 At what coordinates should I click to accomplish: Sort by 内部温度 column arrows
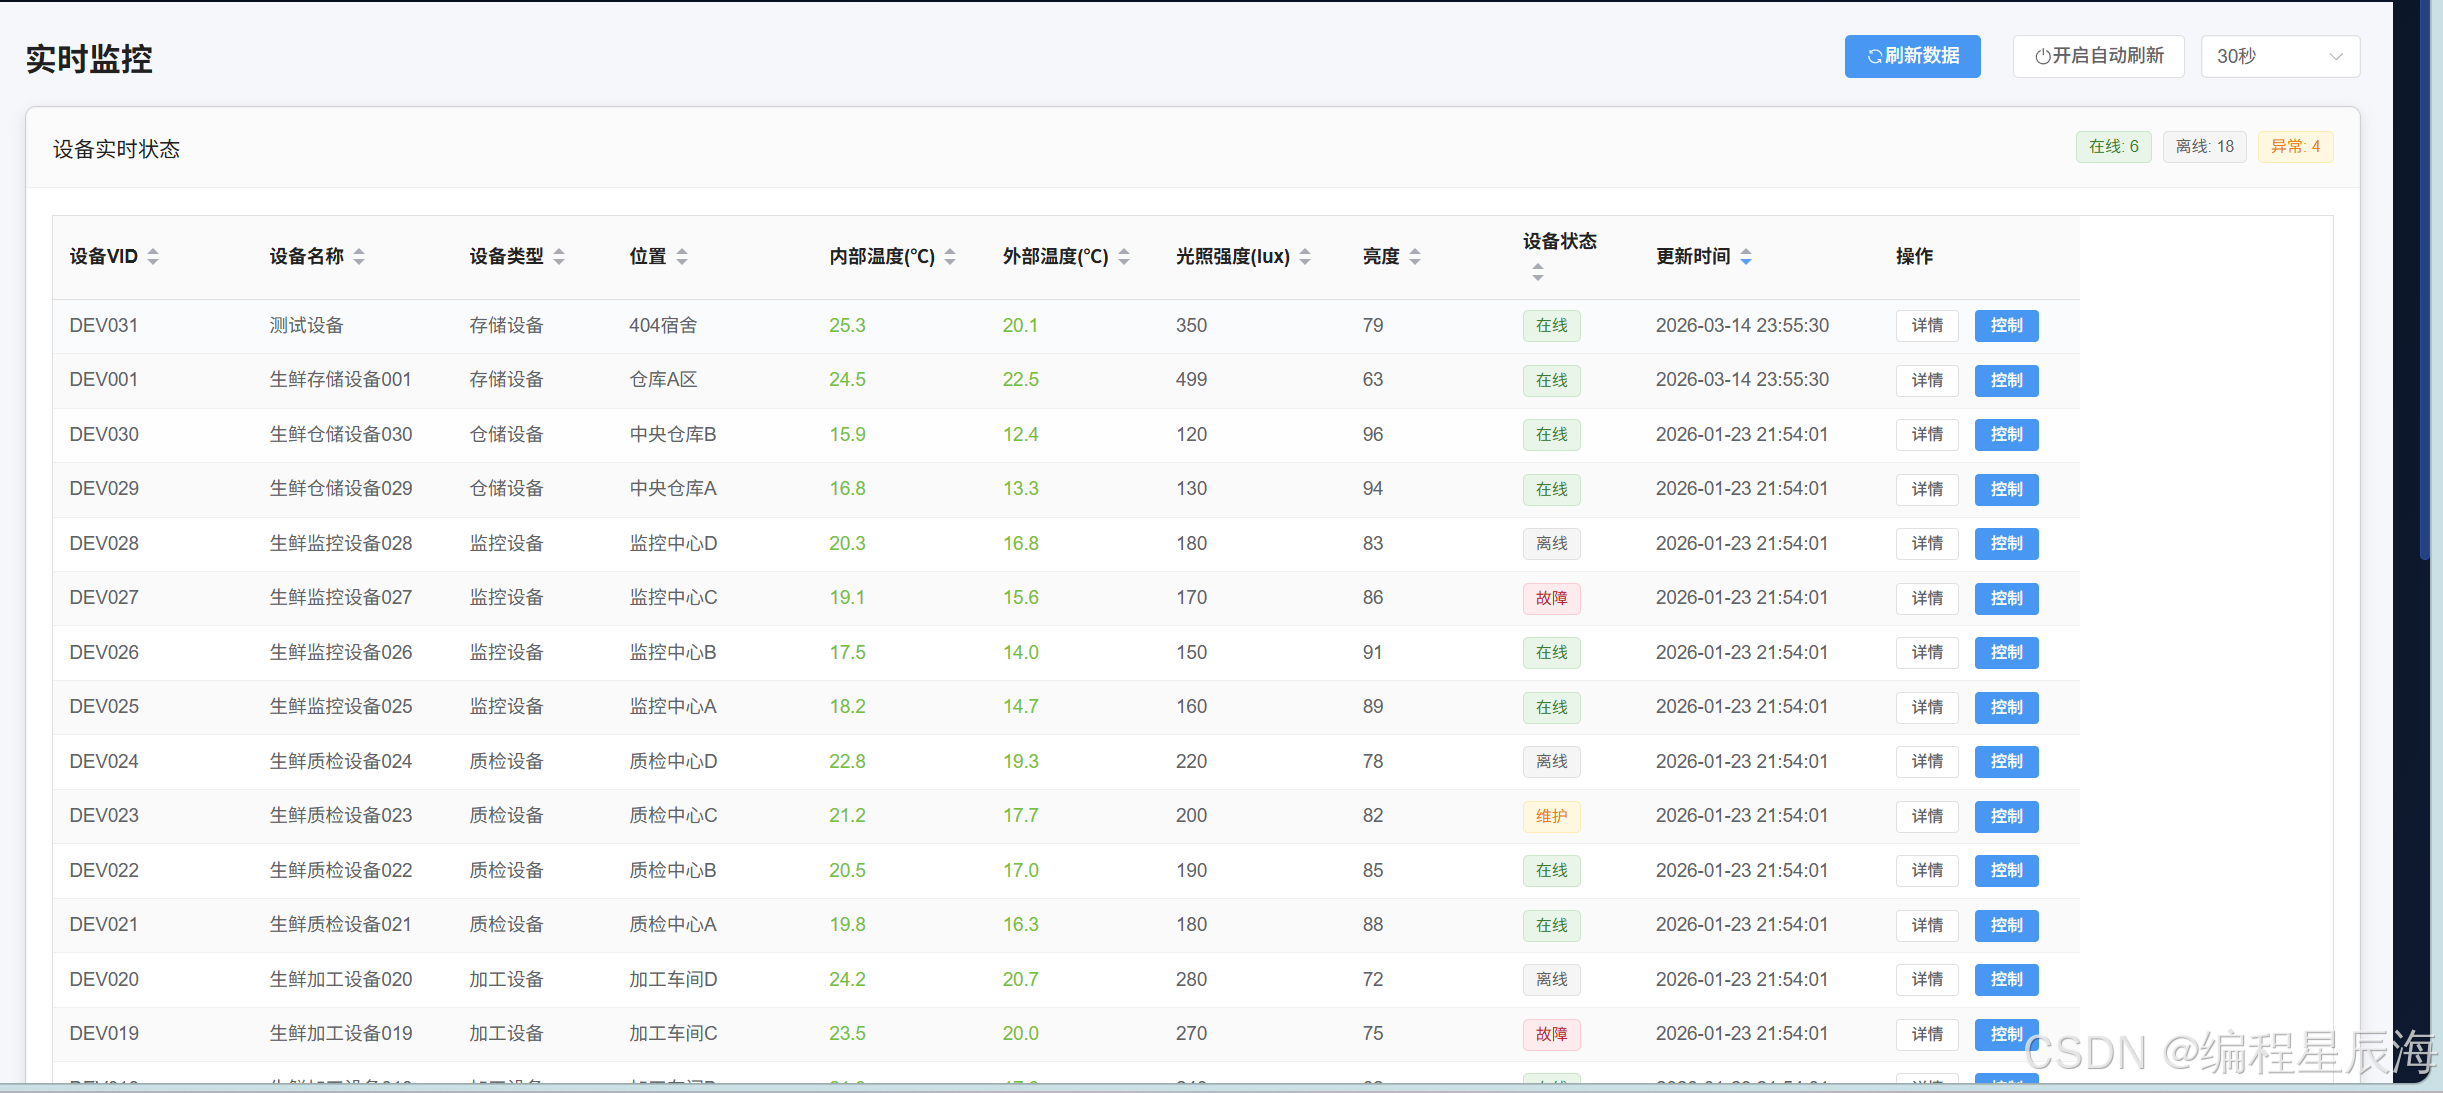[950, 257]
